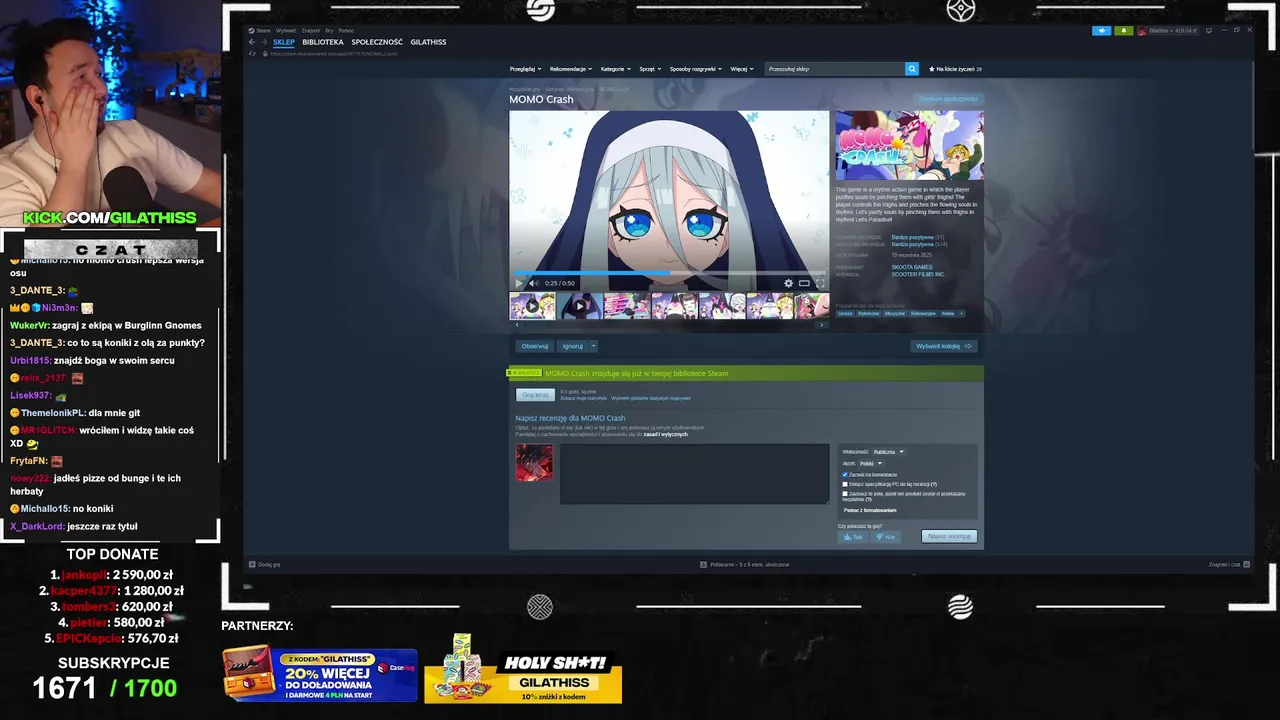This screenshot has height=720, width=1280.
Task: Open the Steam menu in title bar
Action: pos(262,30)
